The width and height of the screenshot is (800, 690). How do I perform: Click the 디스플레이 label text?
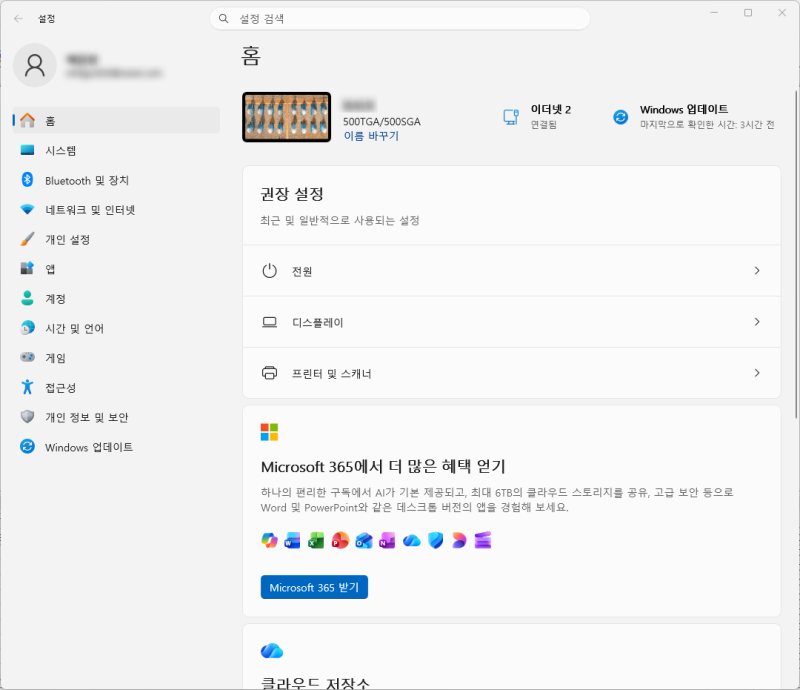(317, 323)
